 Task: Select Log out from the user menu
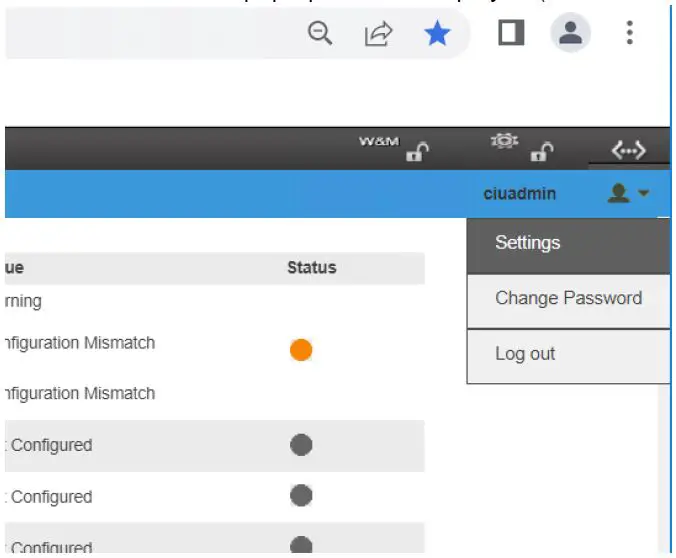click(x=525, y=354)
